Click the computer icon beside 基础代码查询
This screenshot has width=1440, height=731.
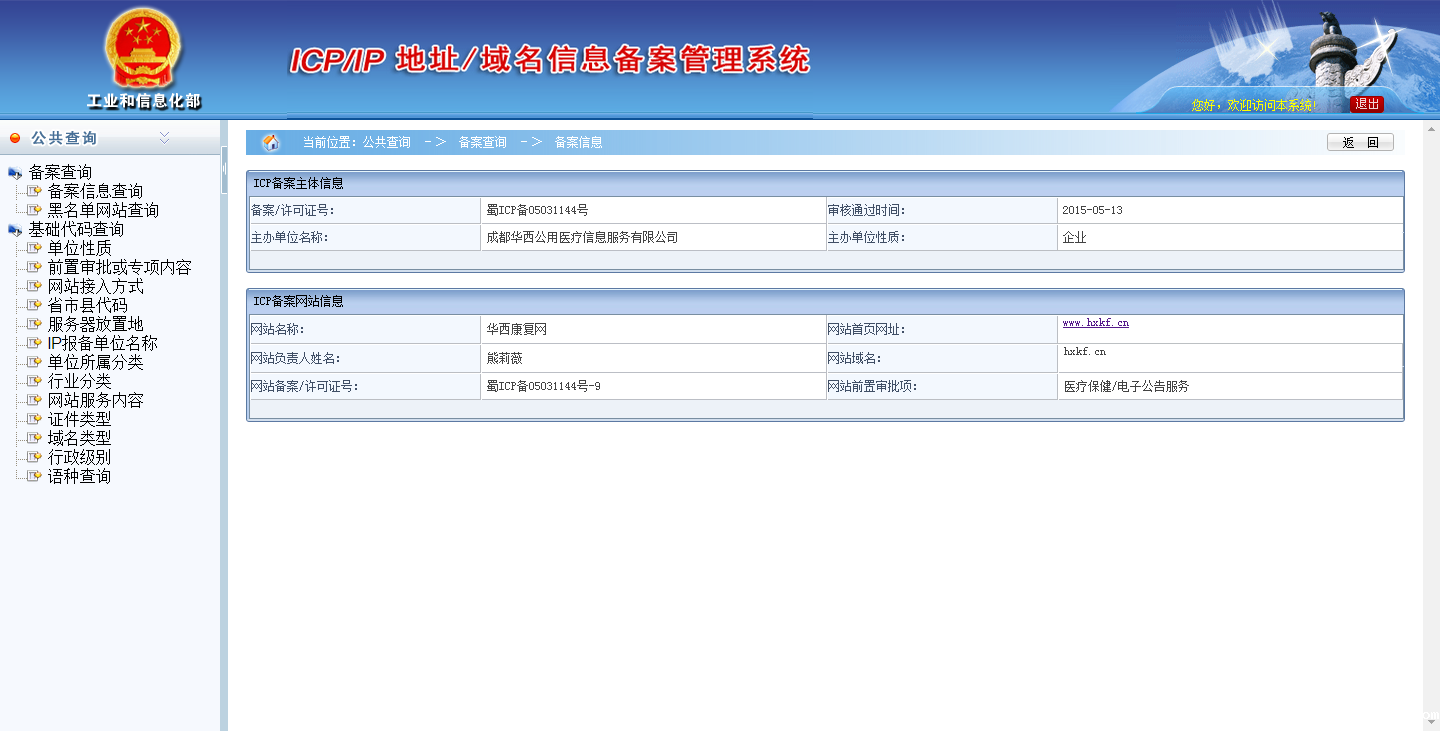(15, 230)
